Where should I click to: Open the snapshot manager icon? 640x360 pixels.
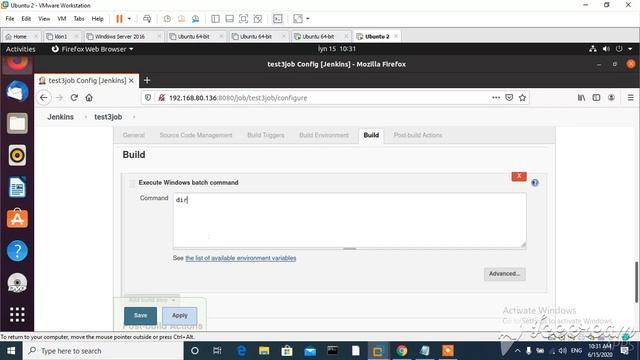pyautogui.click(x=196, y=19)
